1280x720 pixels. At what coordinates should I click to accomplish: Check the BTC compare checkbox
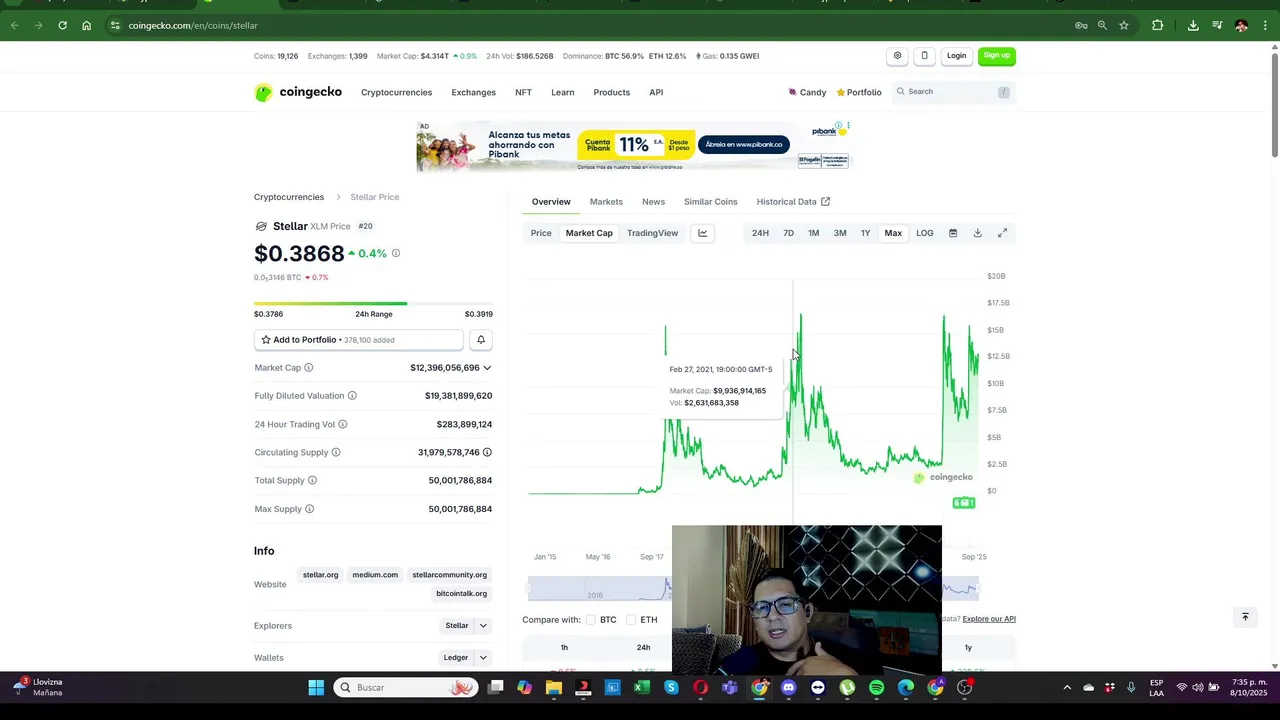591,620
